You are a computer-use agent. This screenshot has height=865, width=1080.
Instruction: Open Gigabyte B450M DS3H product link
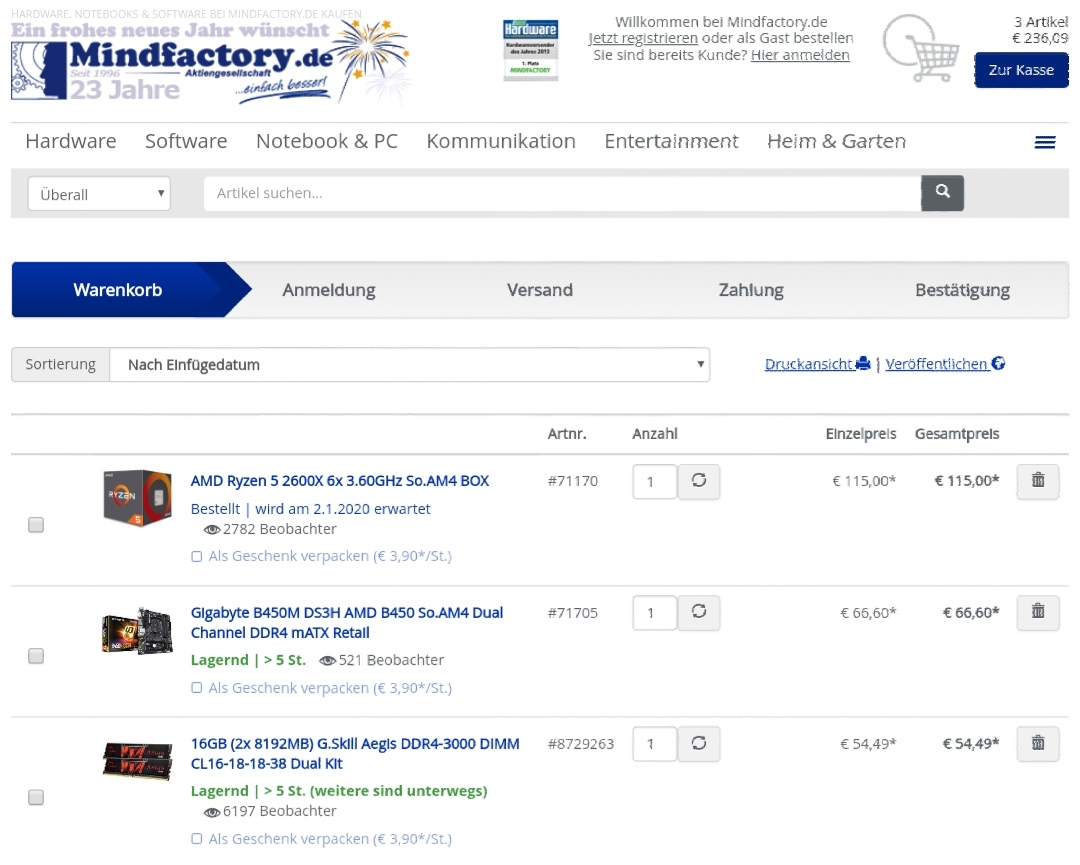tap(346, 623)
